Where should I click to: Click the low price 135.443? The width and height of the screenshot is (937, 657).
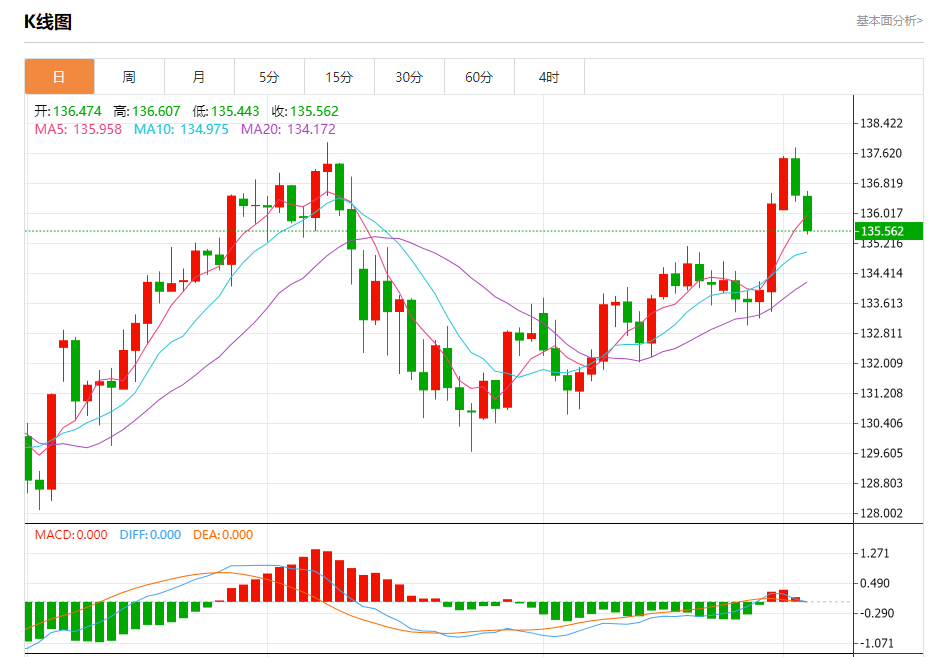point(235,111)
